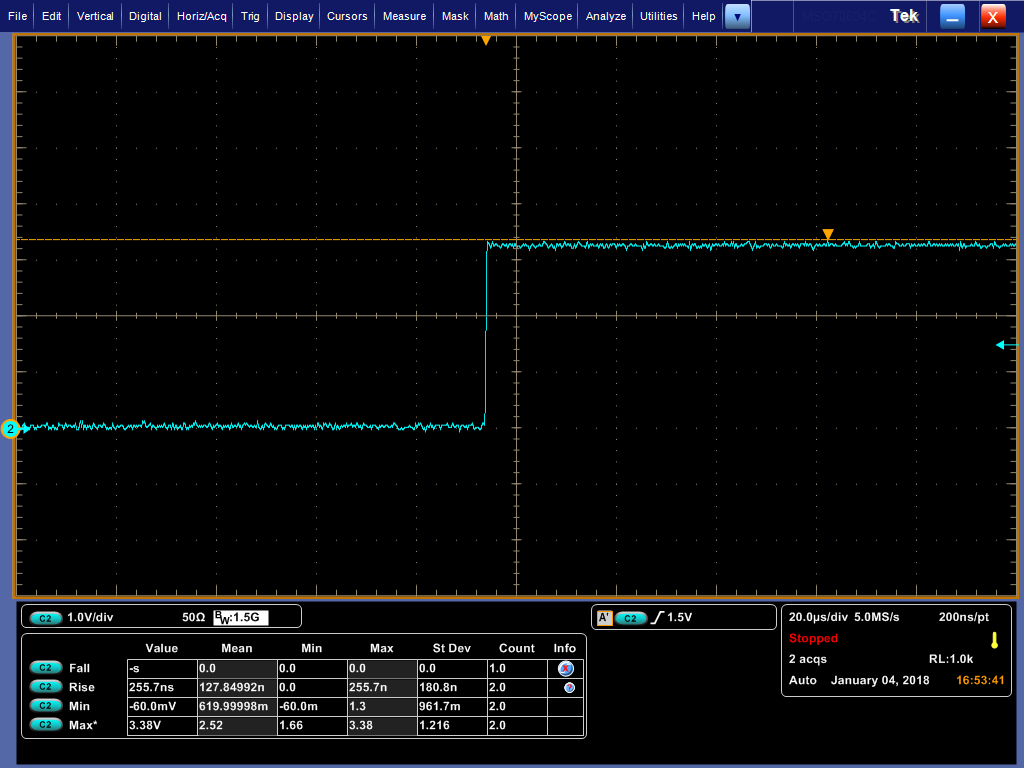Open the Edit menu

pos(52,16)
